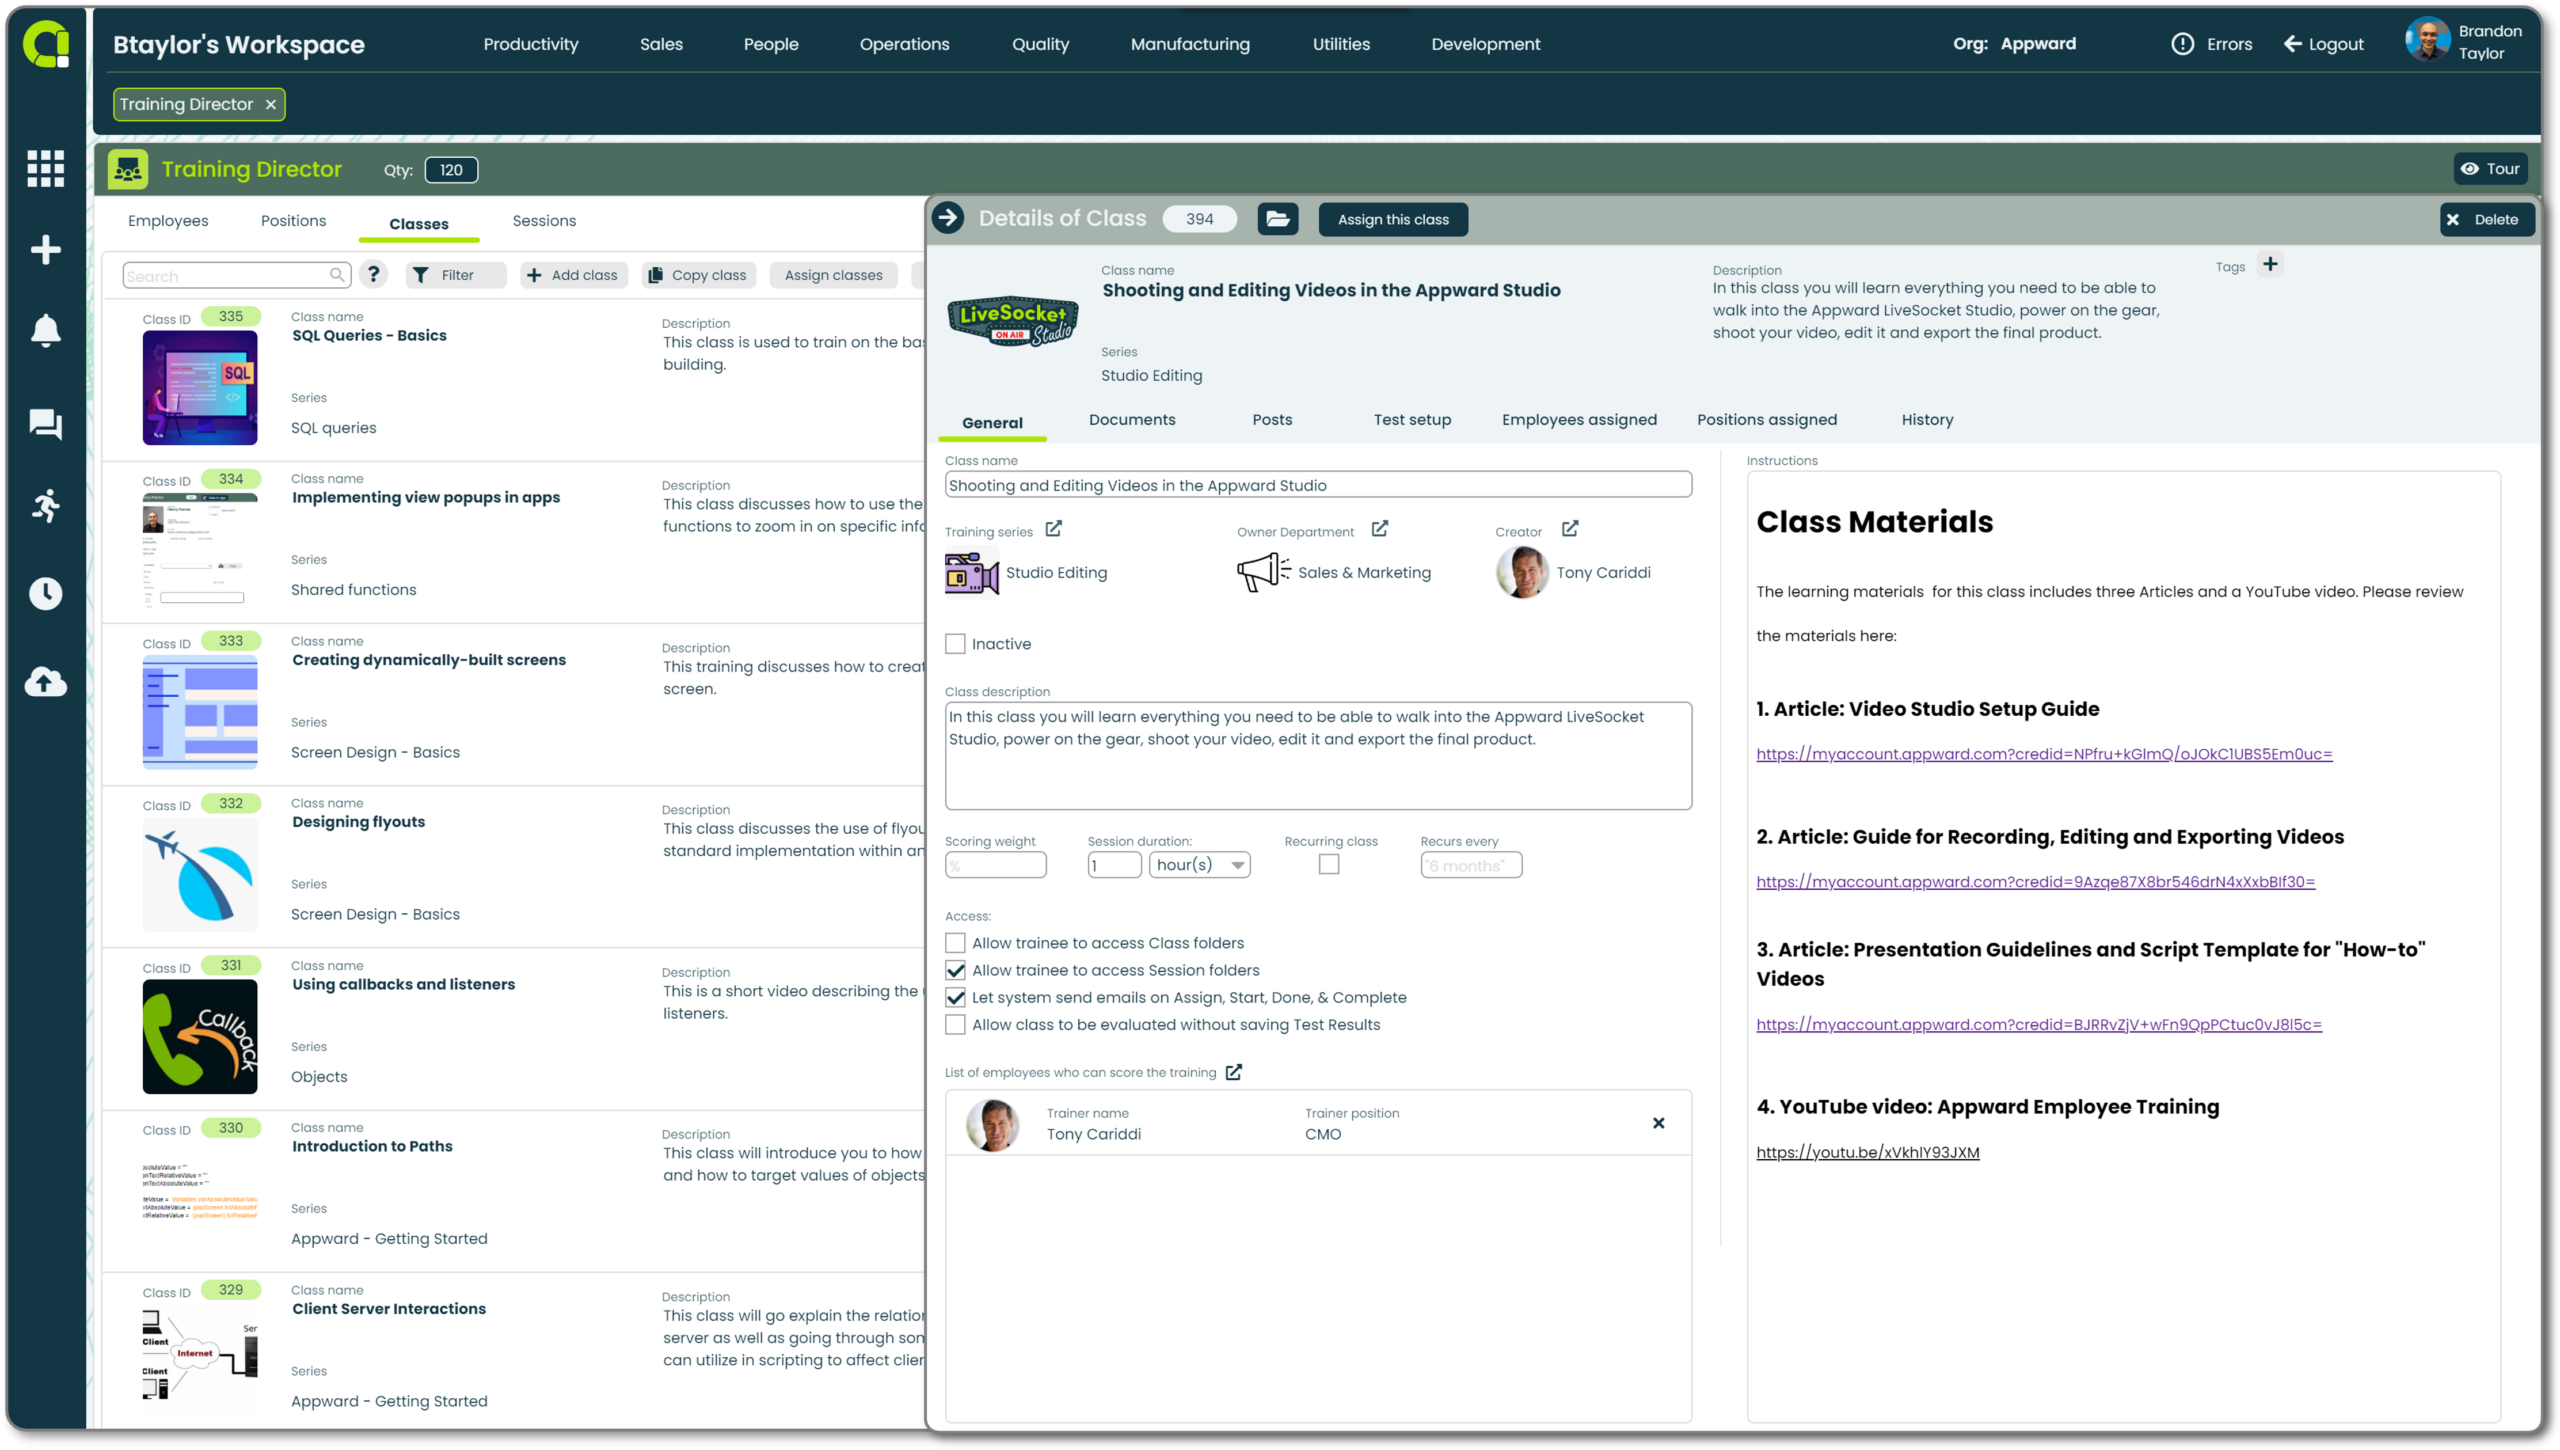Uncheck system send emails option
This screenshot has width=2560, height=1450.
point(955,997)
